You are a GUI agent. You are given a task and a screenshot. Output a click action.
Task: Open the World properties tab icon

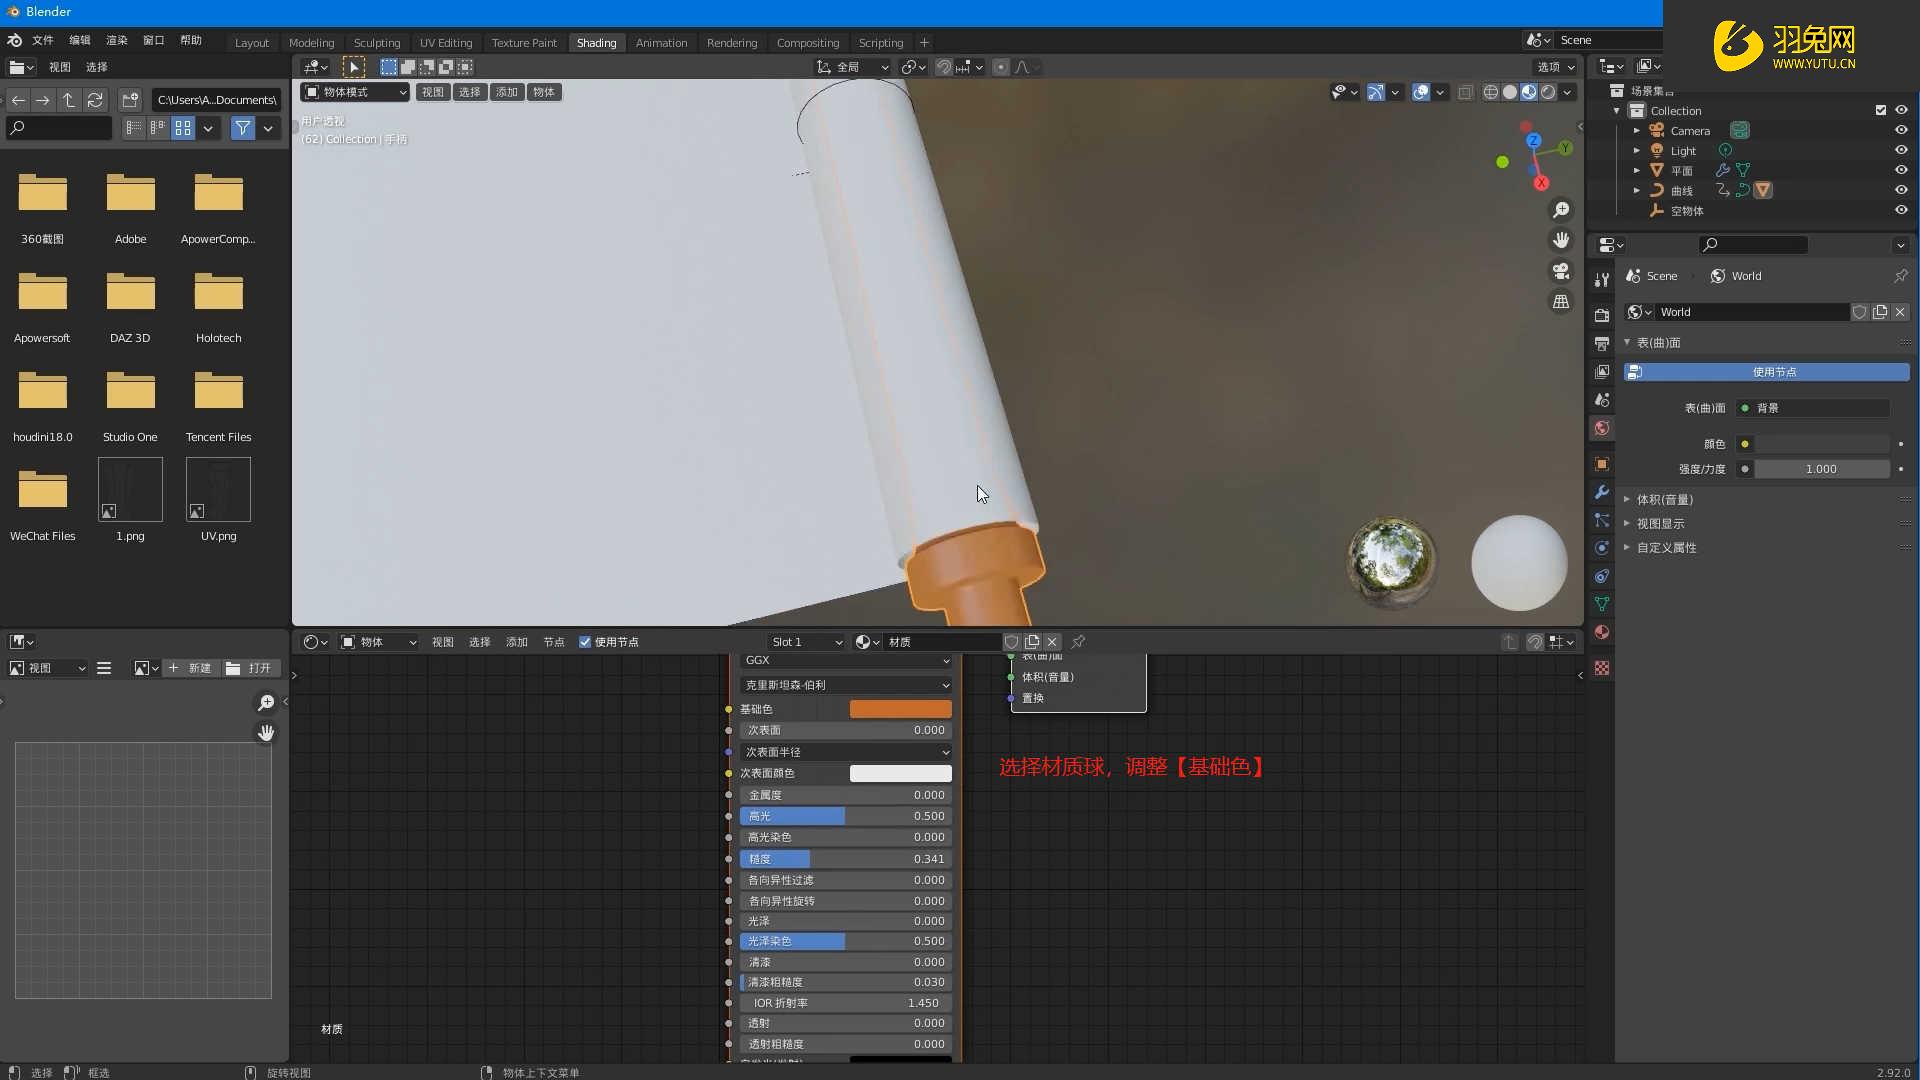1602,427
